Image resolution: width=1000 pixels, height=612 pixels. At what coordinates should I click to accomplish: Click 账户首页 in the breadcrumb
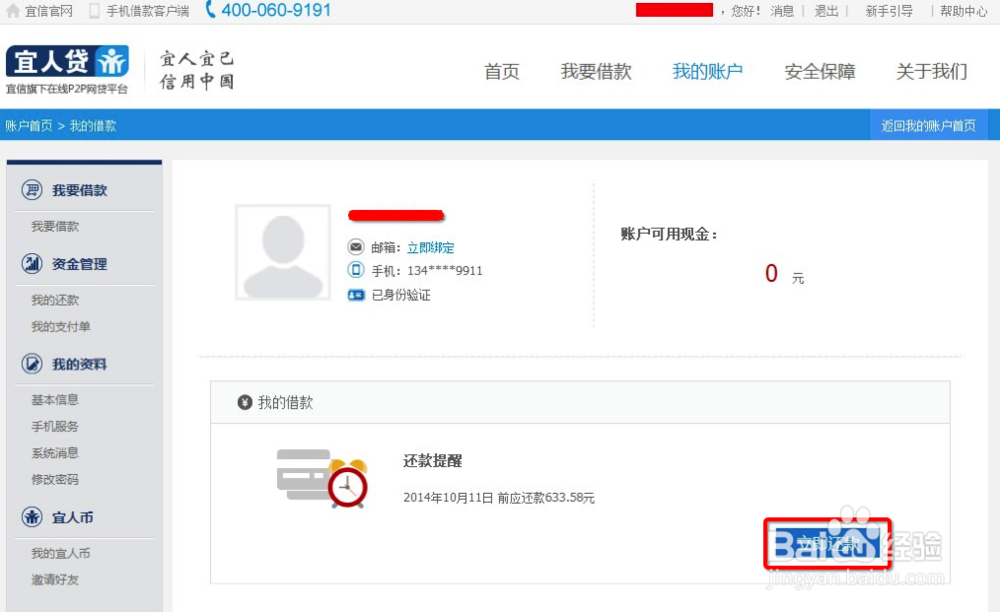29,126
